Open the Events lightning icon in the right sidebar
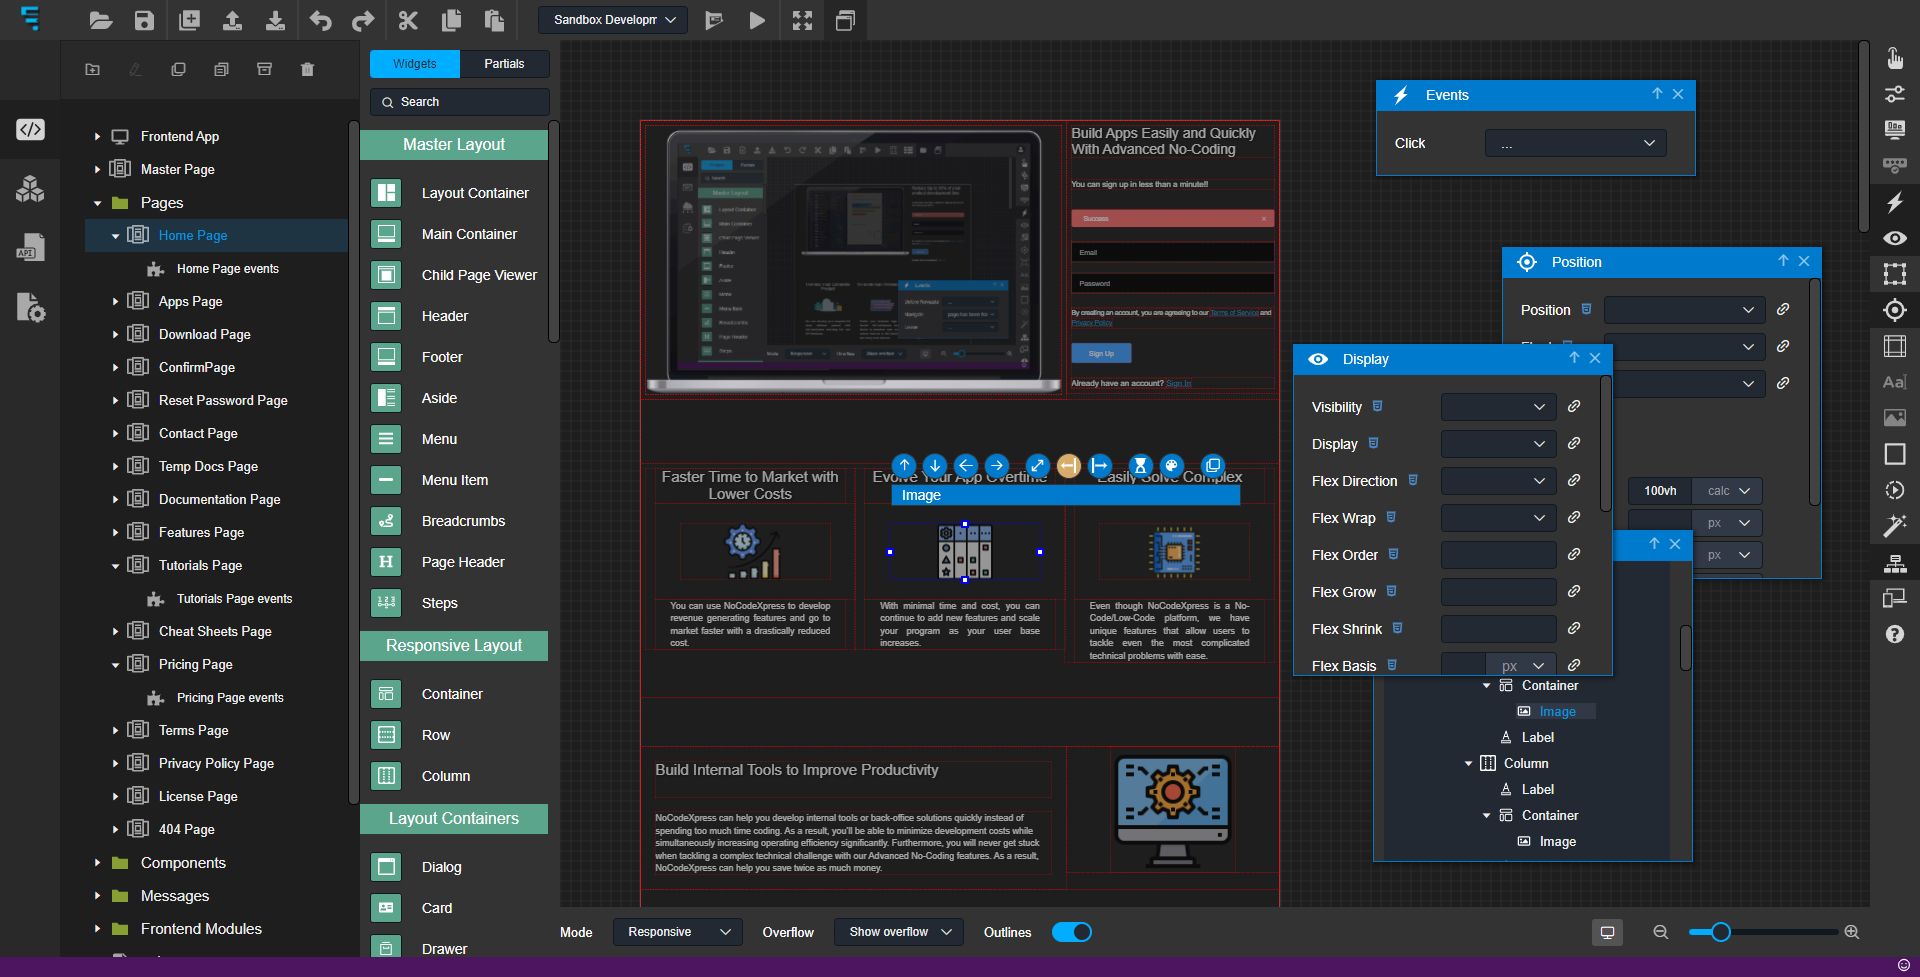Image resolution: width=1920 pixels, height=977 pixels. coord(1895,202)
